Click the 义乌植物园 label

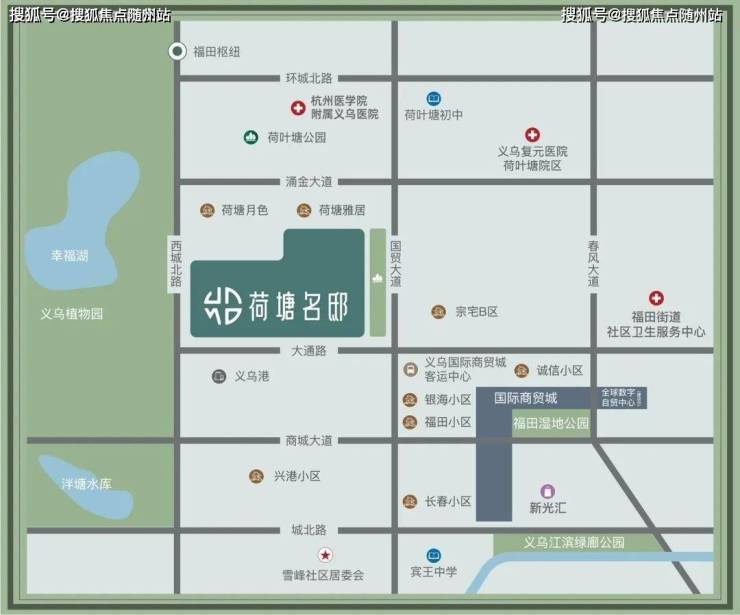(71, 314)
